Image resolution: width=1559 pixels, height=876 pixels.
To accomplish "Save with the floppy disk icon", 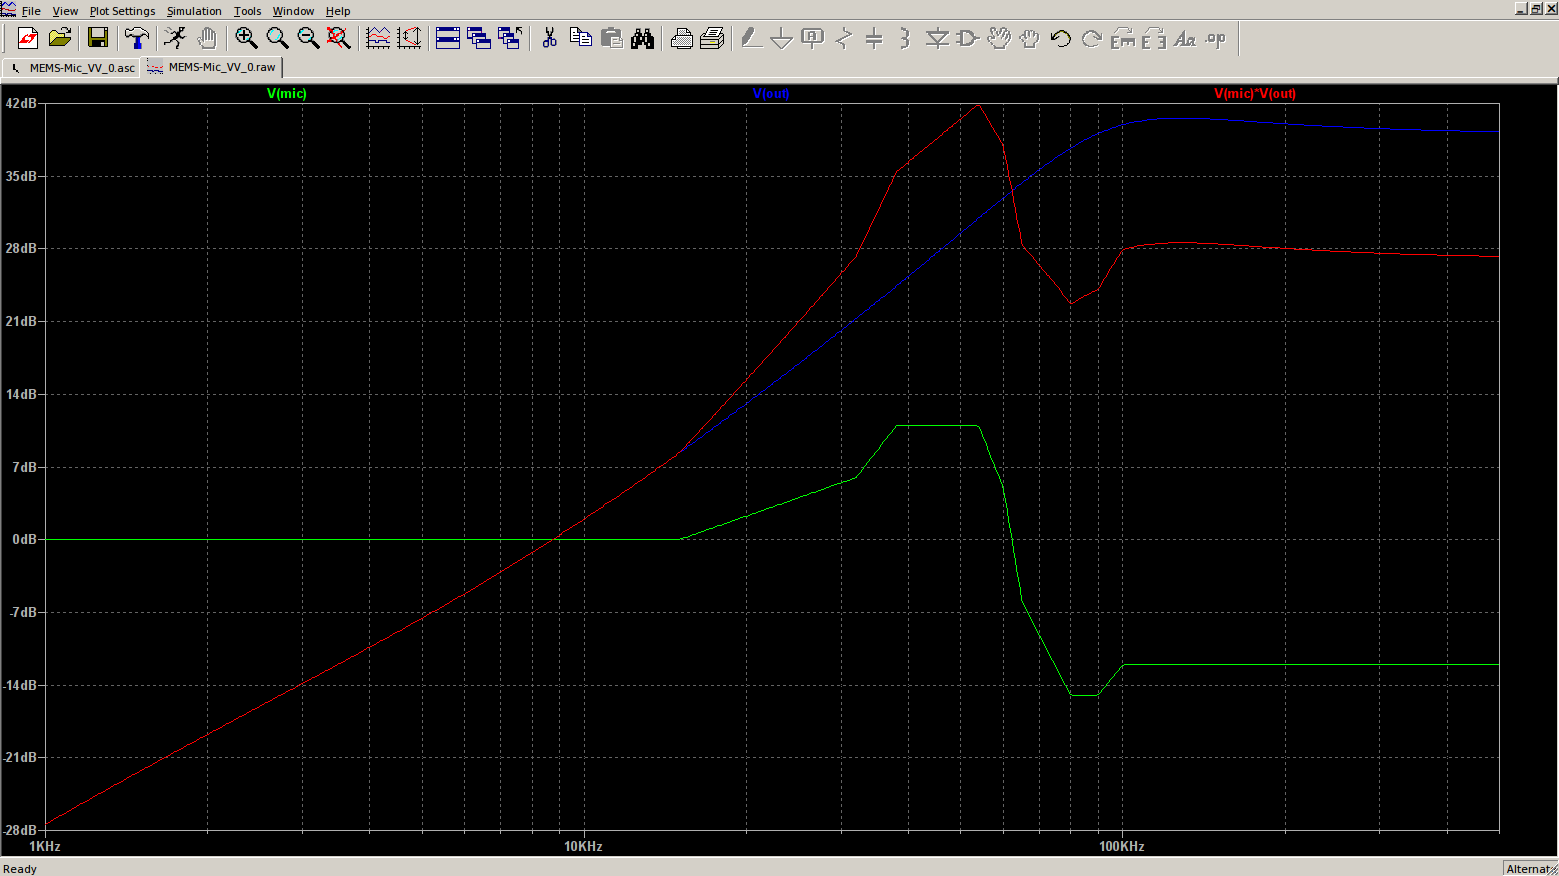I will click(x=98, y=38).
